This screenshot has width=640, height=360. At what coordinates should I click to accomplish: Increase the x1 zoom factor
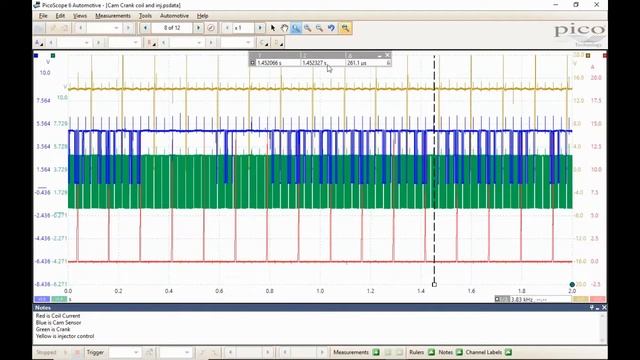click(x=260, y=28)
